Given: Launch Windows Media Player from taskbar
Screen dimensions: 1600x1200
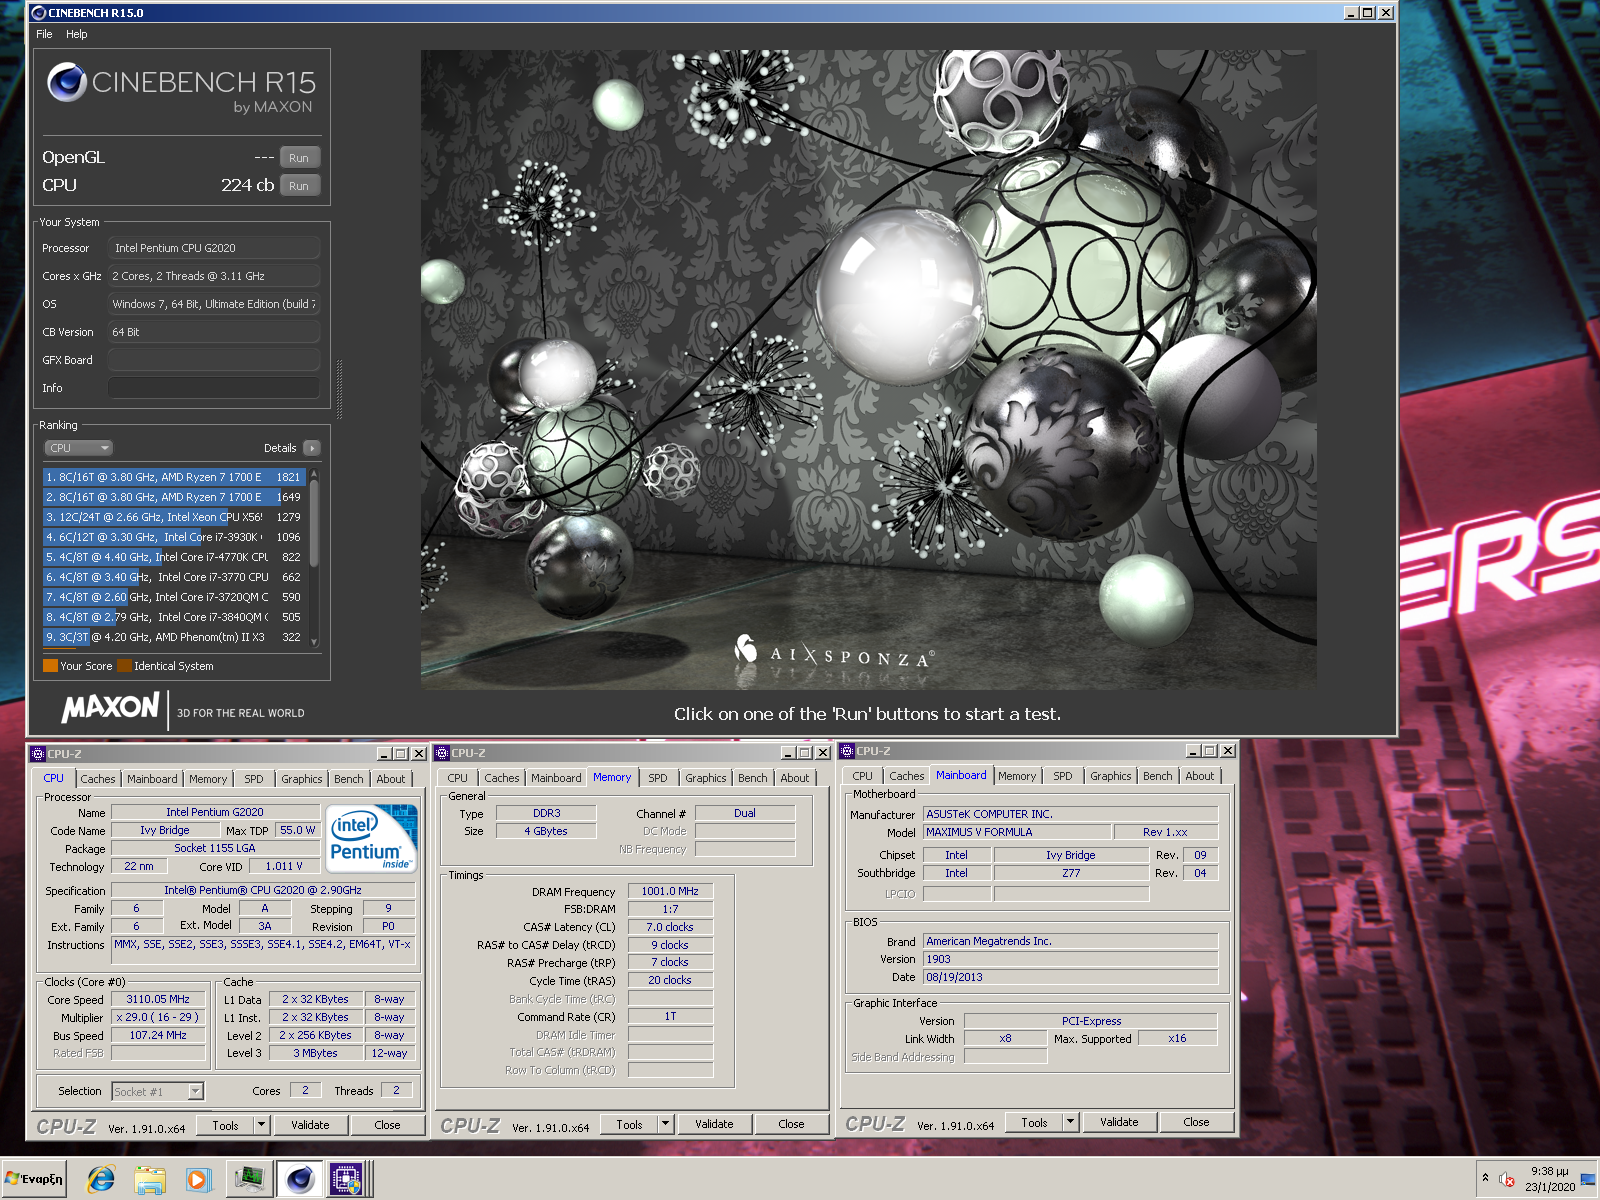Looking at the screenshot, I should coord(198,1179).
